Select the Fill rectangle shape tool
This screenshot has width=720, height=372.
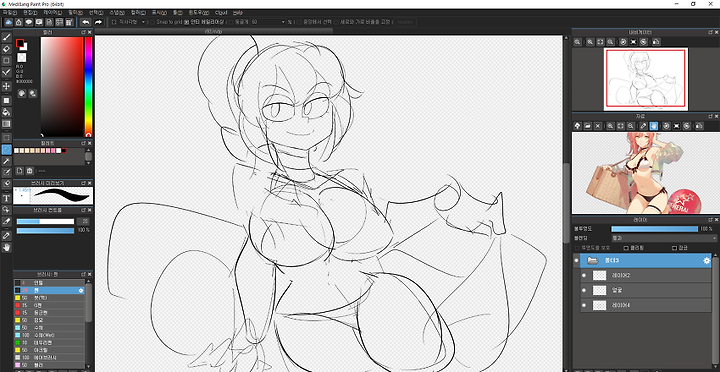(6, 100)
